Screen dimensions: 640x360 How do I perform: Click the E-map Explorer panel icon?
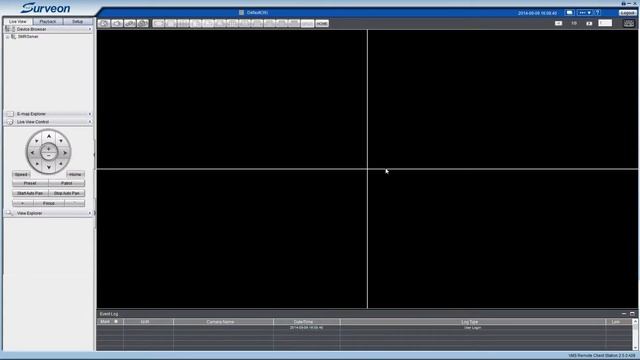pos(10,114)
